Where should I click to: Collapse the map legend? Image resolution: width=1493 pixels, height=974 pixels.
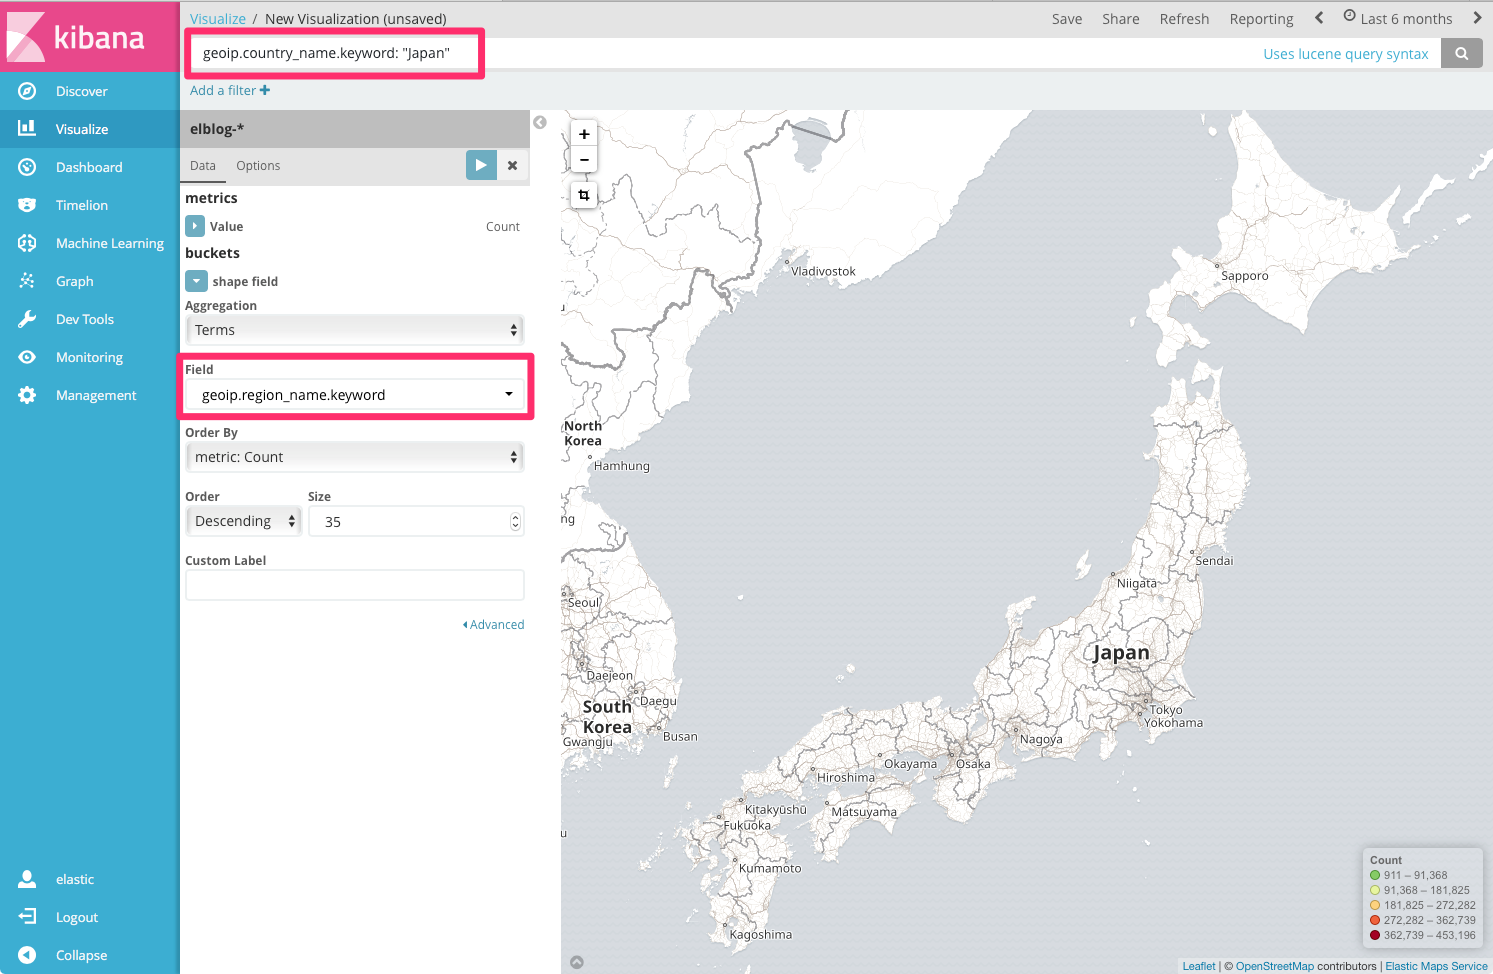pos(576,961)
